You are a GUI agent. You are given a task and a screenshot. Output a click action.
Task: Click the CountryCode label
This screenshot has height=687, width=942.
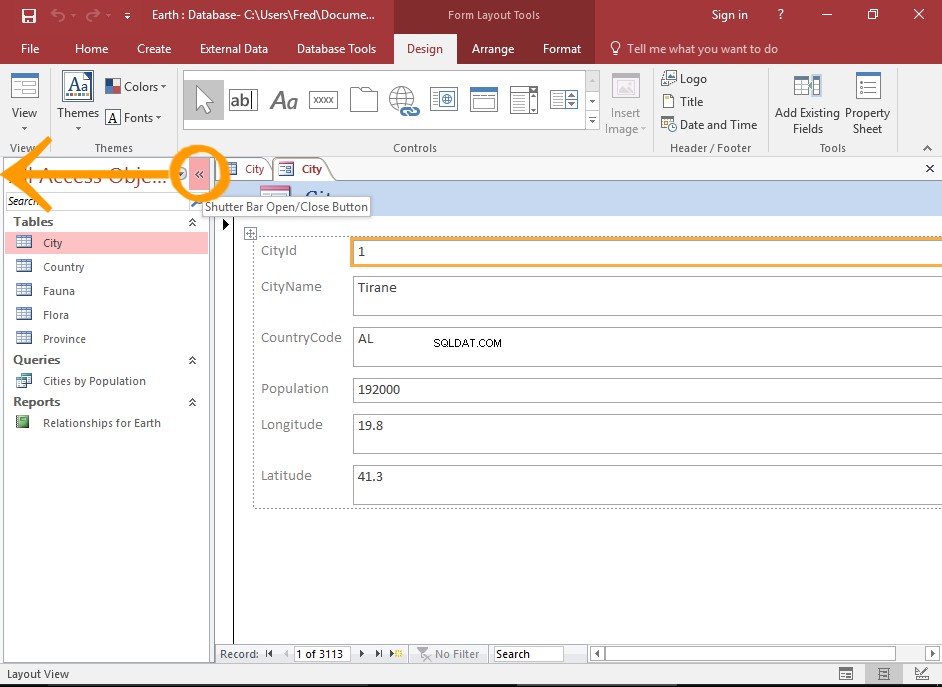pos(301,337)
